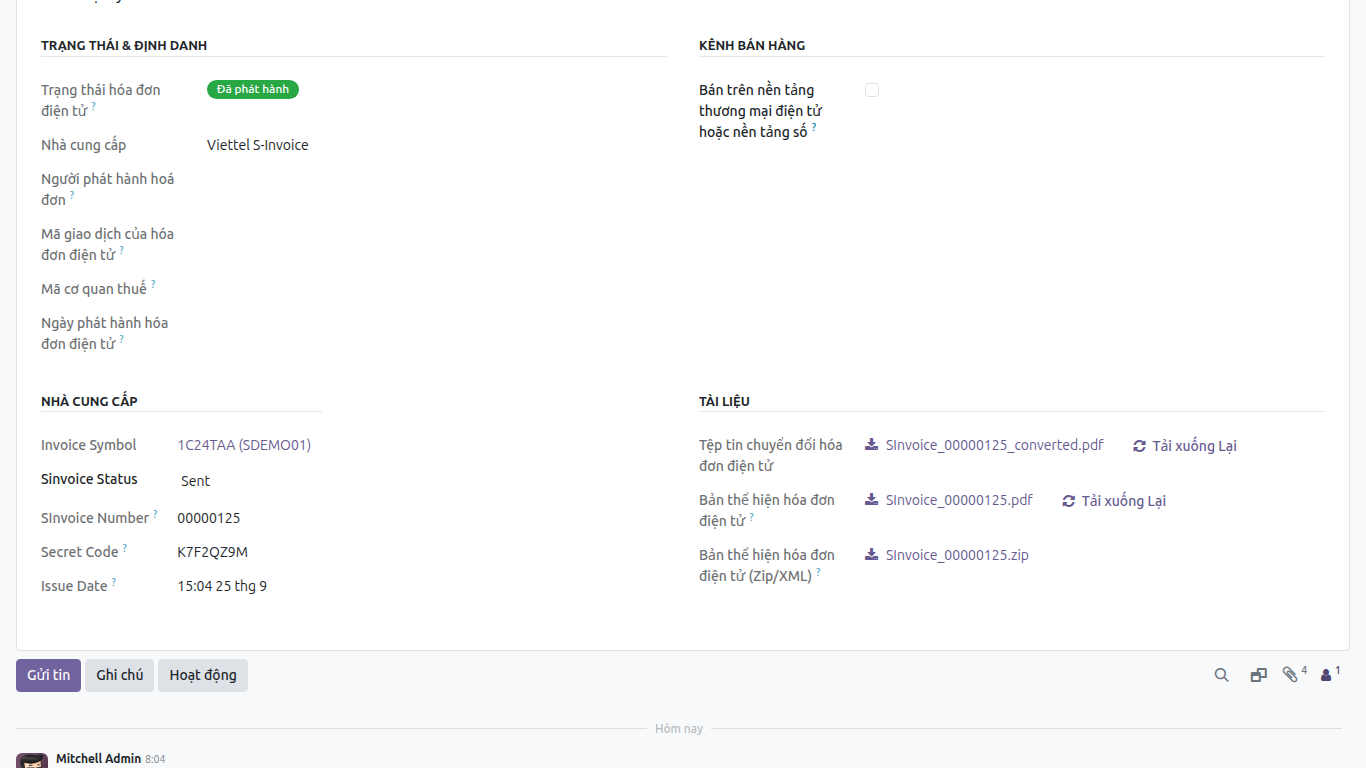Click download icon for SInvoice_00000125_converted.pdf

871,445
